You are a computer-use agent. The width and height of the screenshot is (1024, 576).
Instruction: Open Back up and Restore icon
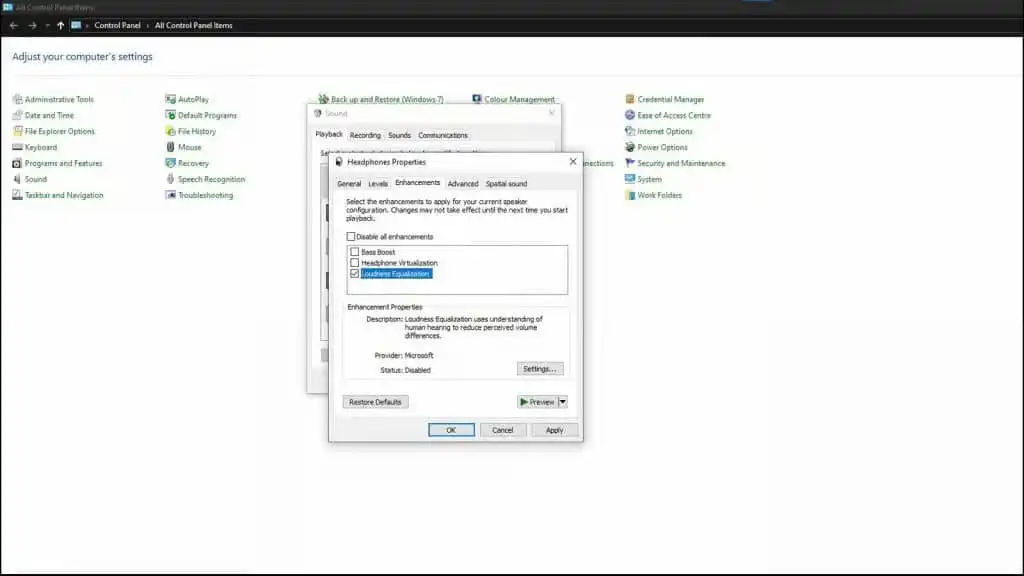click(x=323, y=99)
